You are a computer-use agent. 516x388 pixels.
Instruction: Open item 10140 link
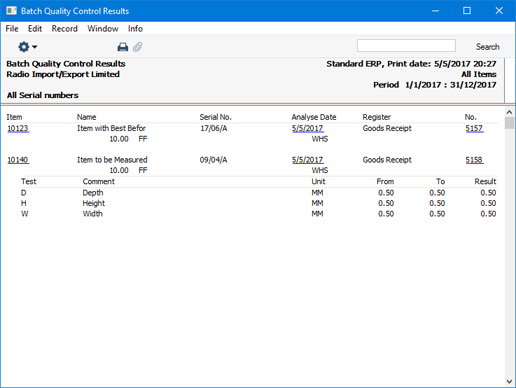point(18,160)
